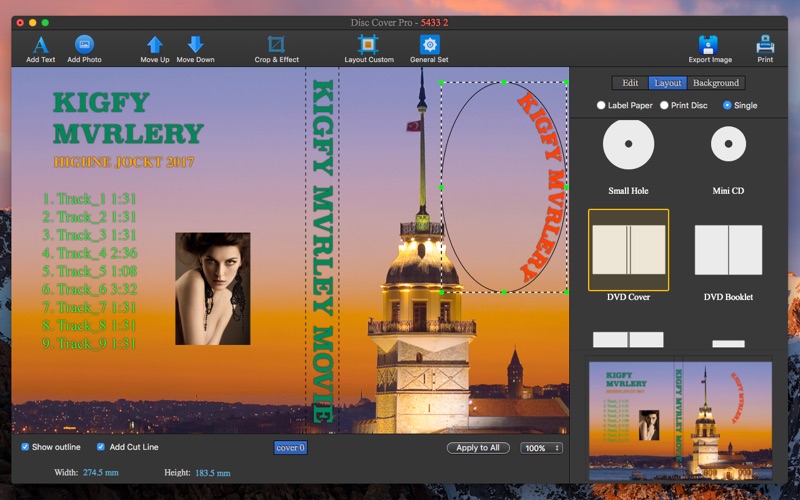Screen dimensions: 800x500
Task: Click the Apply to All button
Action: pos(478,448)
